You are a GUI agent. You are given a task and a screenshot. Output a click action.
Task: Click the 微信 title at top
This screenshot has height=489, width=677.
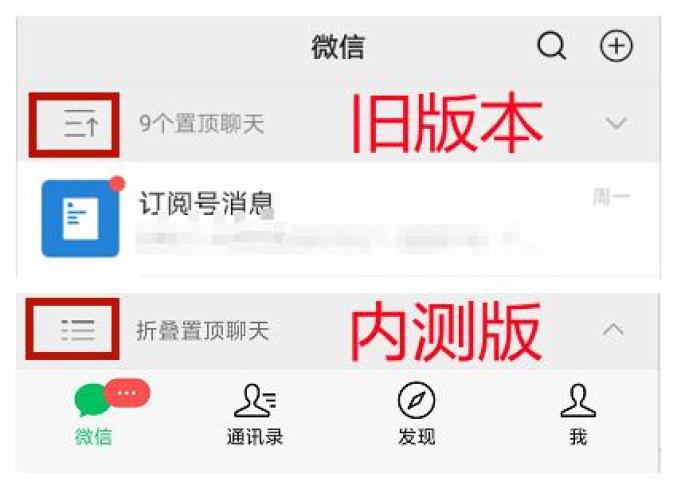[338, 47]
